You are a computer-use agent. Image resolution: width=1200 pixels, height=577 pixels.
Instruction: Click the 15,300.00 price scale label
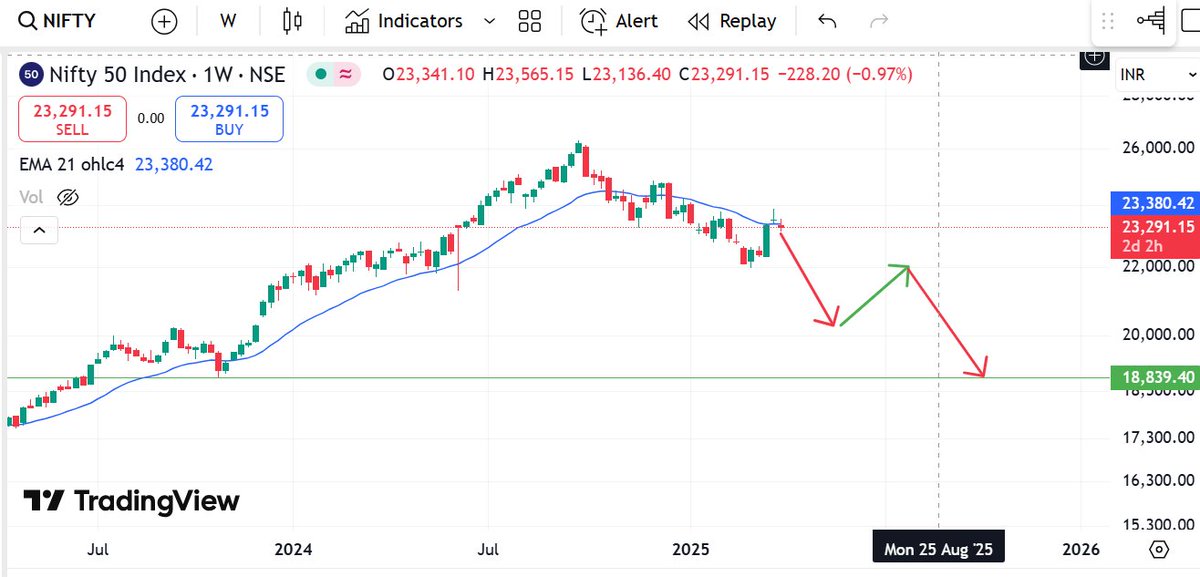pyautogui.click(x=1157, y=524)
